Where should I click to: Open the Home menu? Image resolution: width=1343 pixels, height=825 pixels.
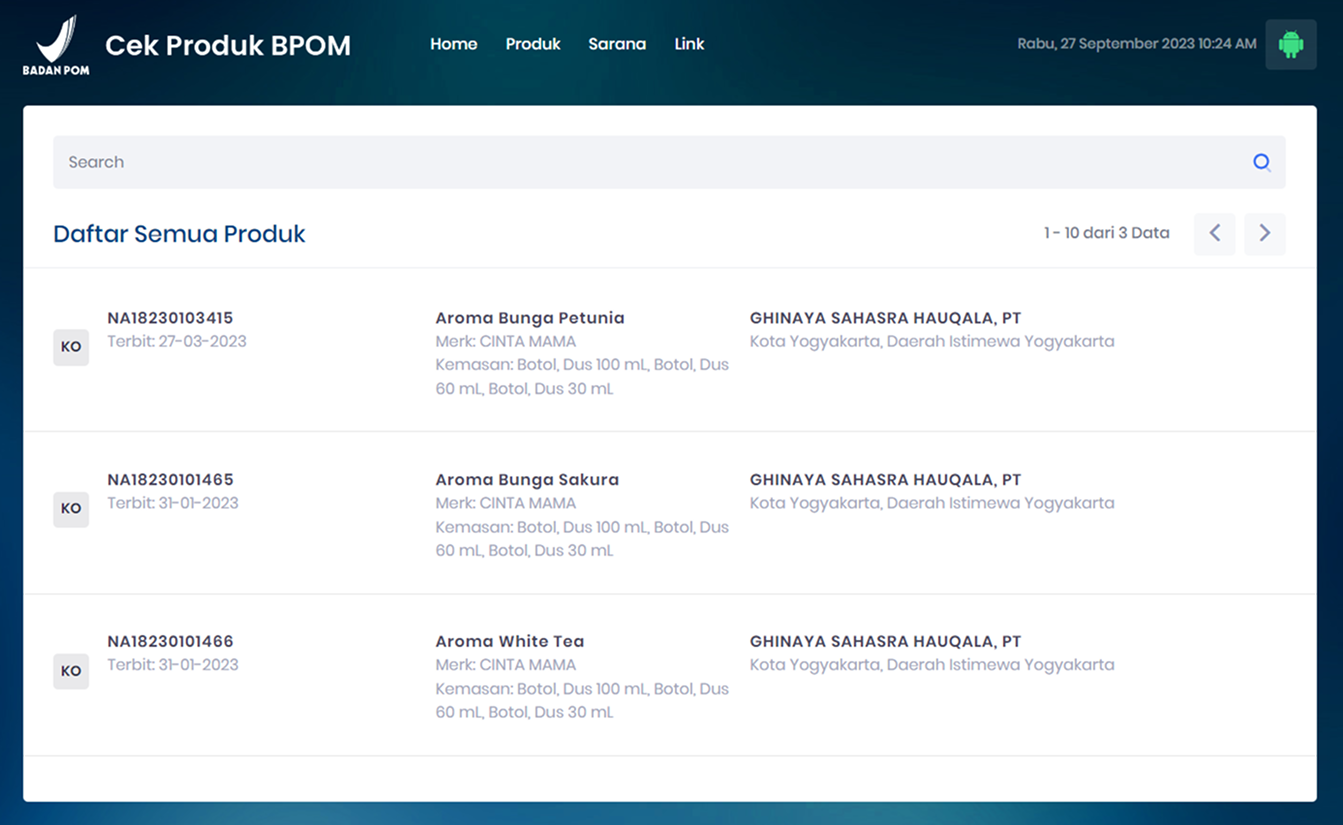[x=454, y=44]
